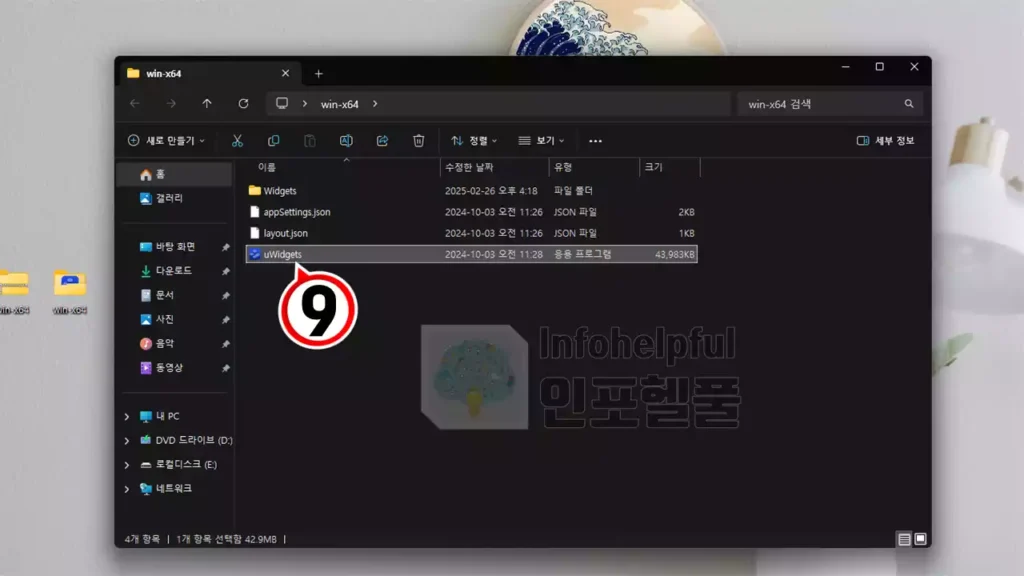This screenshot has width=1024, height=576.
Task: Click the search magnifier icon
Action: [x=908, y=104]
